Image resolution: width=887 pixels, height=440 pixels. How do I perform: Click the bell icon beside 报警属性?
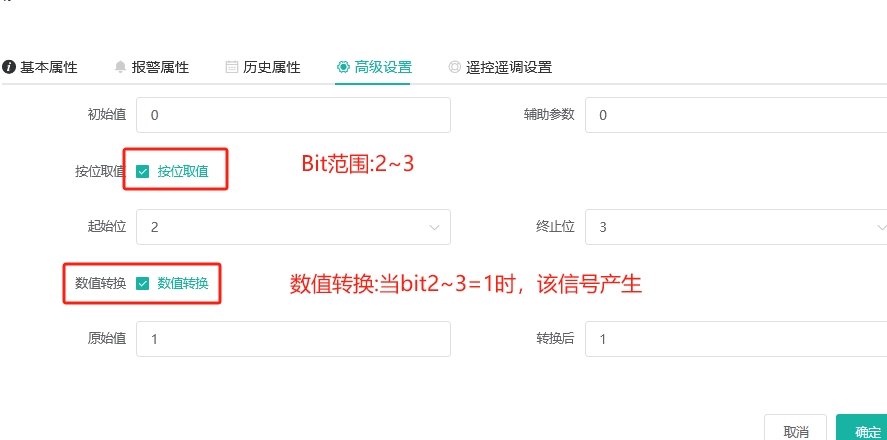click(120, 67)
